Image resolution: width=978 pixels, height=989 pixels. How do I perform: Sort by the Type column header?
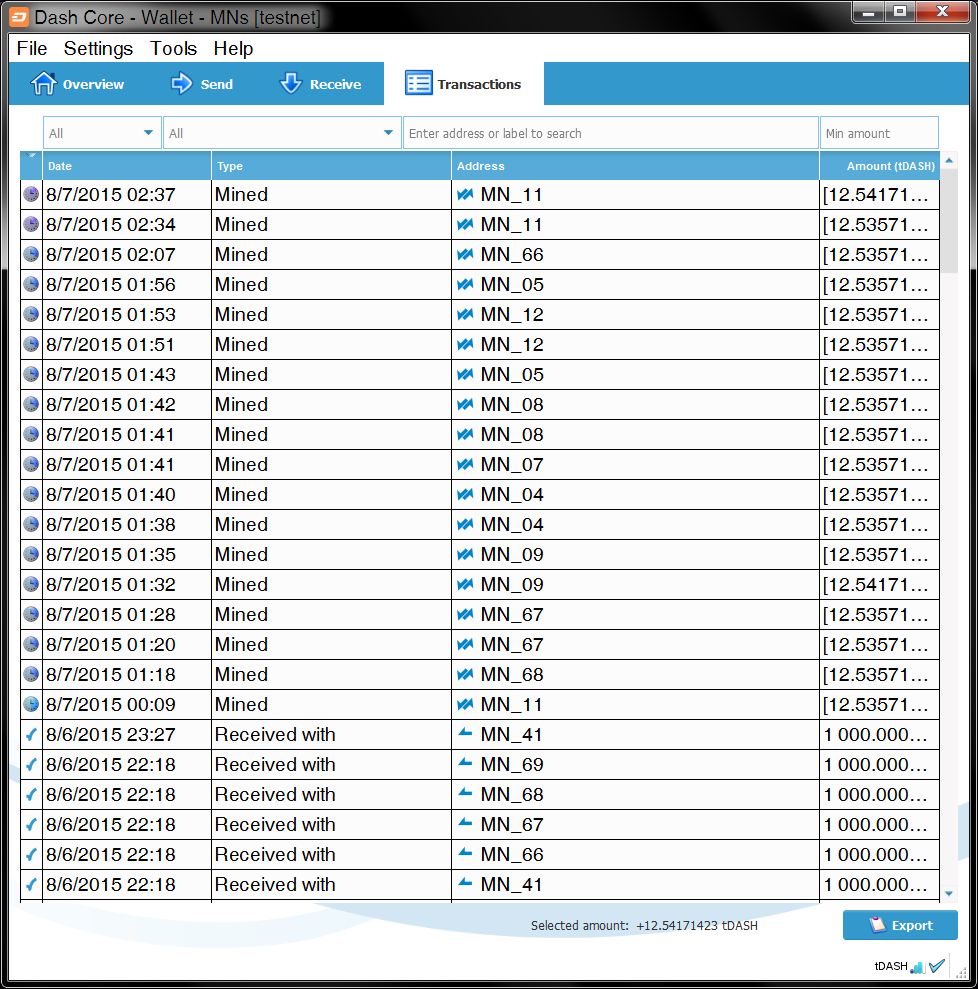(331, 166)
